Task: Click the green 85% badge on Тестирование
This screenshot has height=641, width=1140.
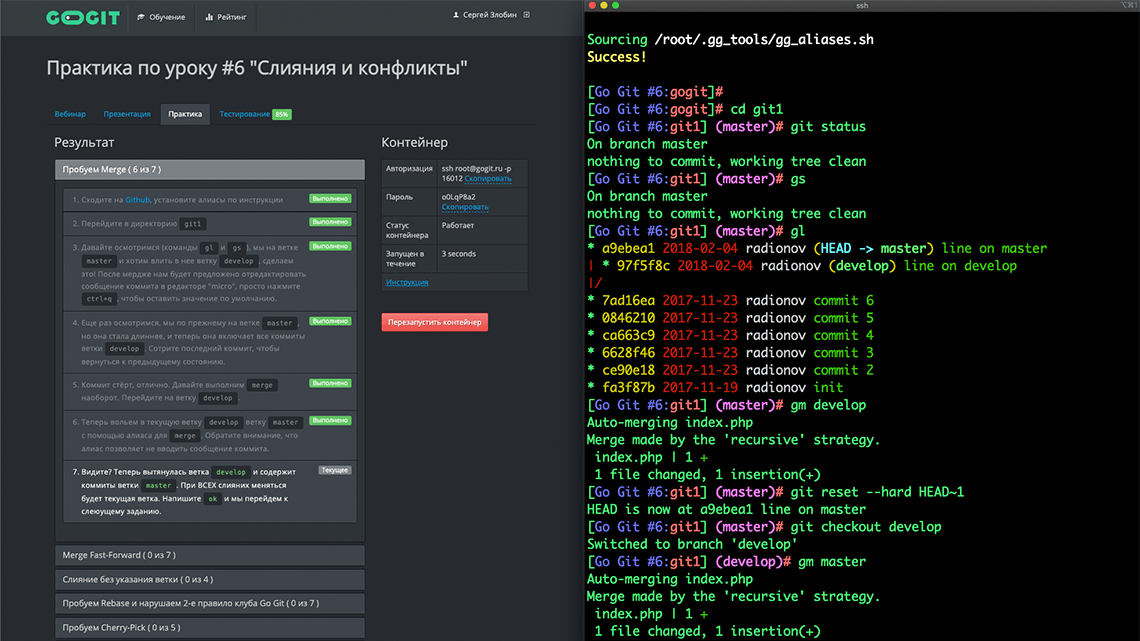Action: pyautogui.click(x=282, y=114)
